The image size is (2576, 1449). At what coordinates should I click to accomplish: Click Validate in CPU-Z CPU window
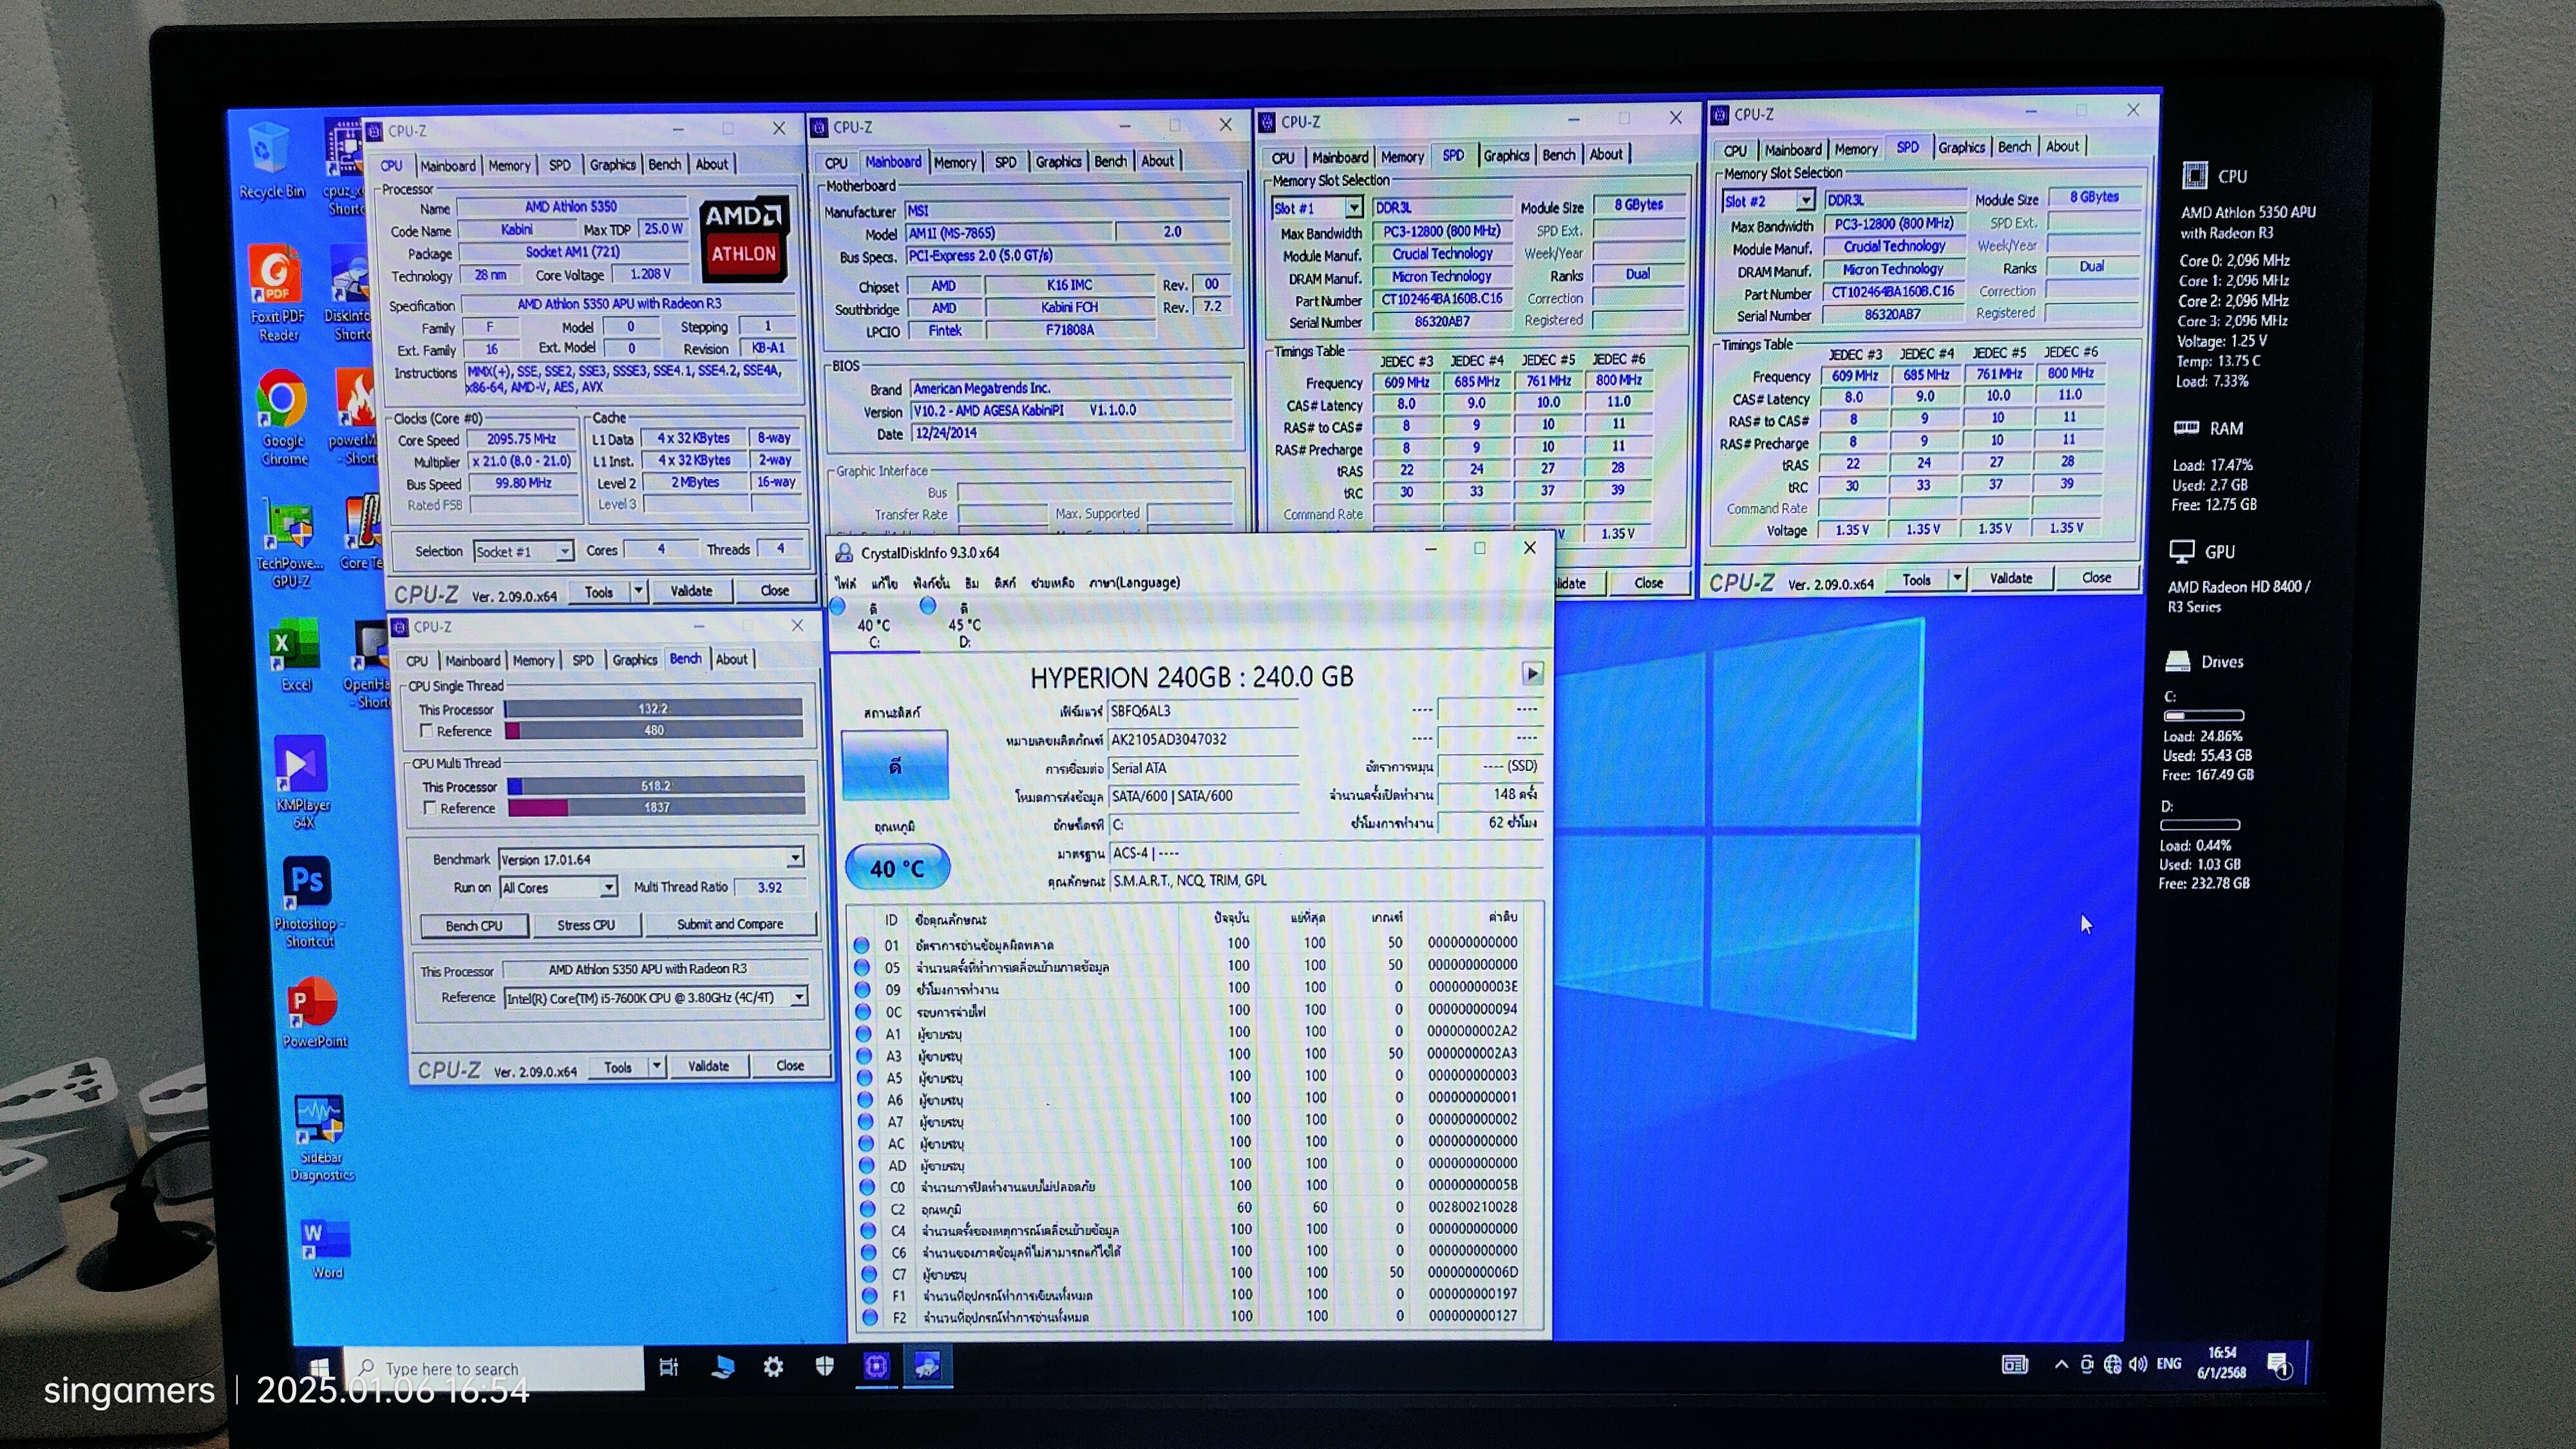tap(691, 591)
